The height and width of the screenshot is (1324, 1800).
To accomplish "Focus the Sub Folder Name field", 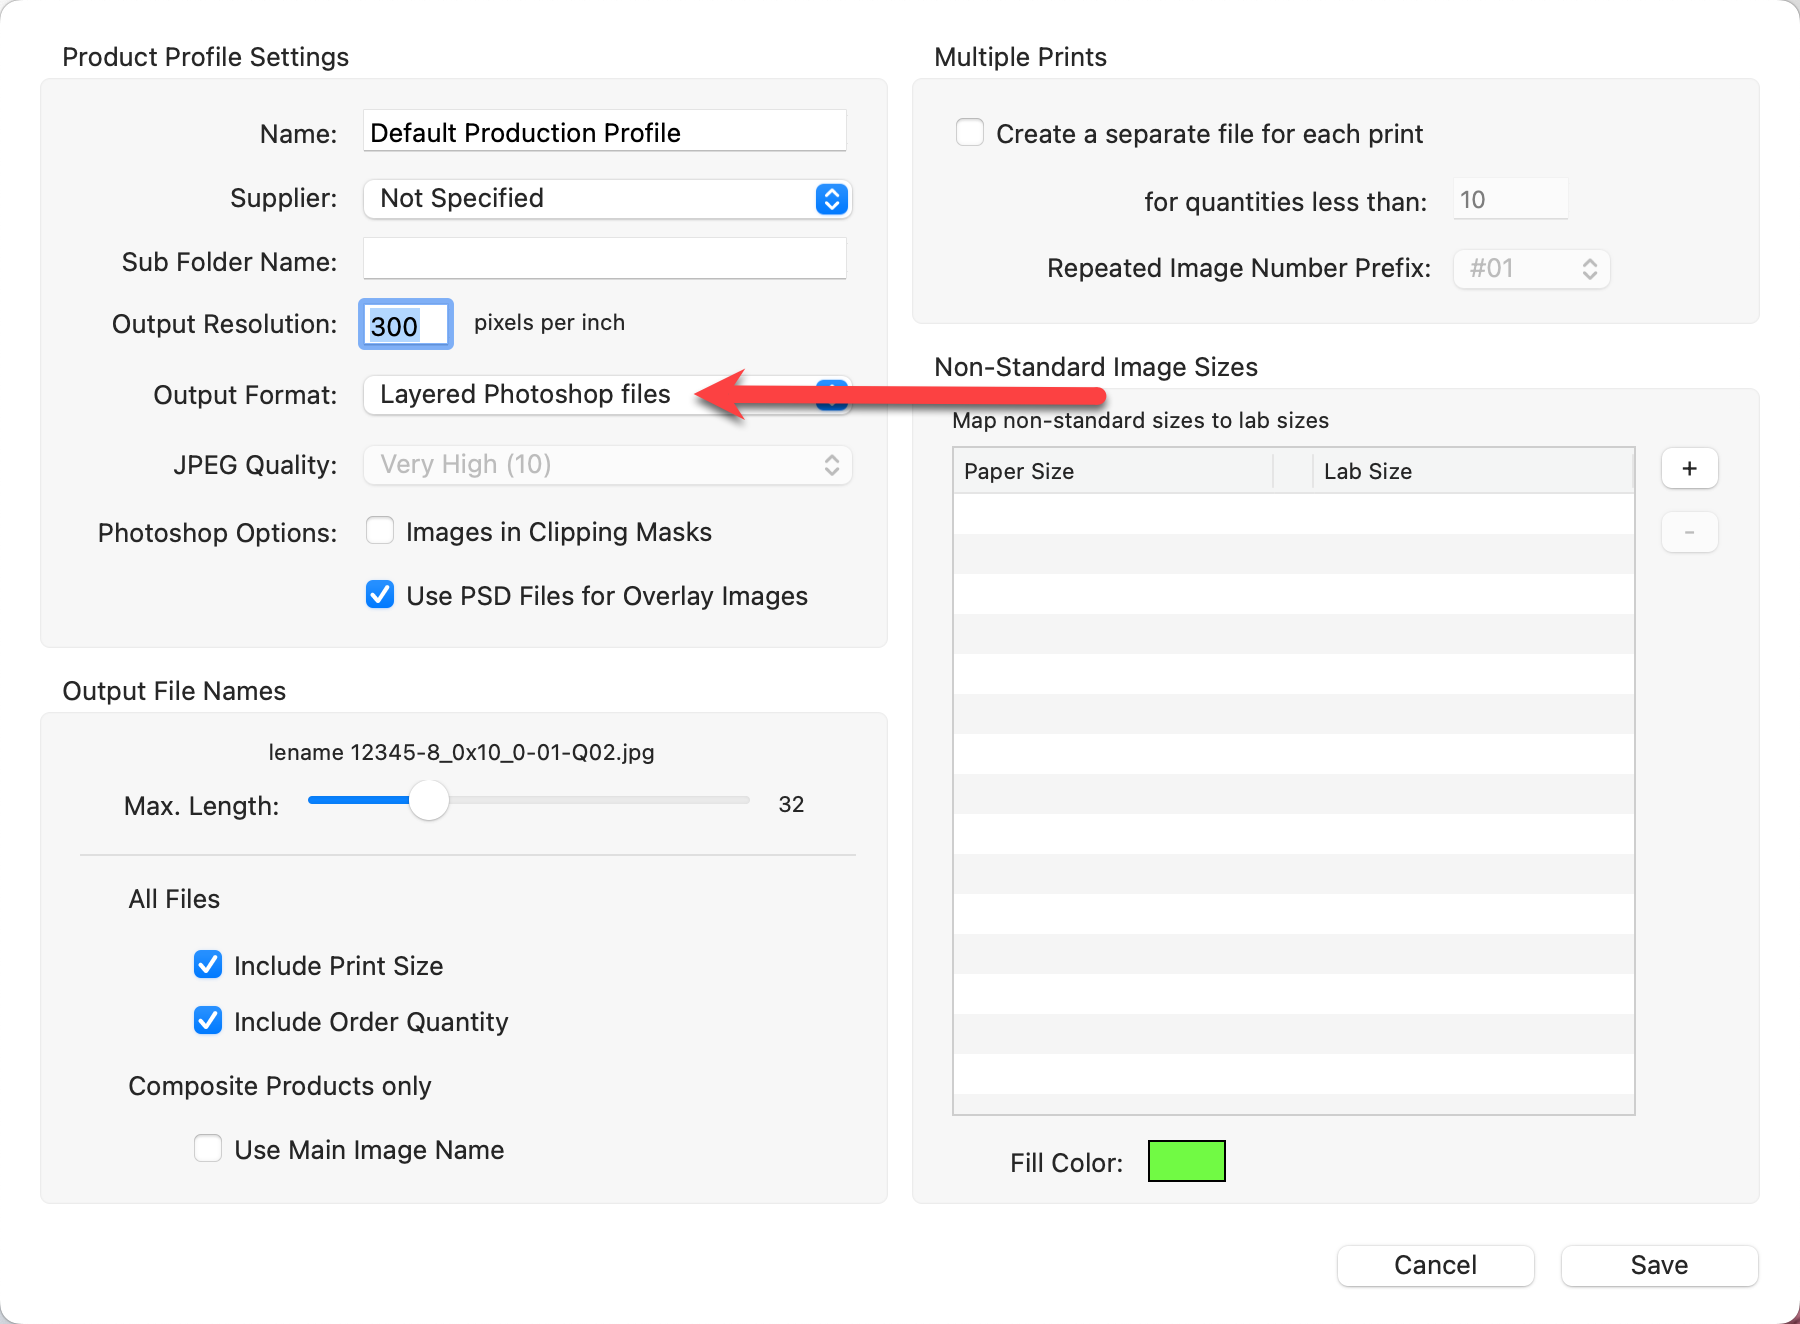I will point(604,260).
